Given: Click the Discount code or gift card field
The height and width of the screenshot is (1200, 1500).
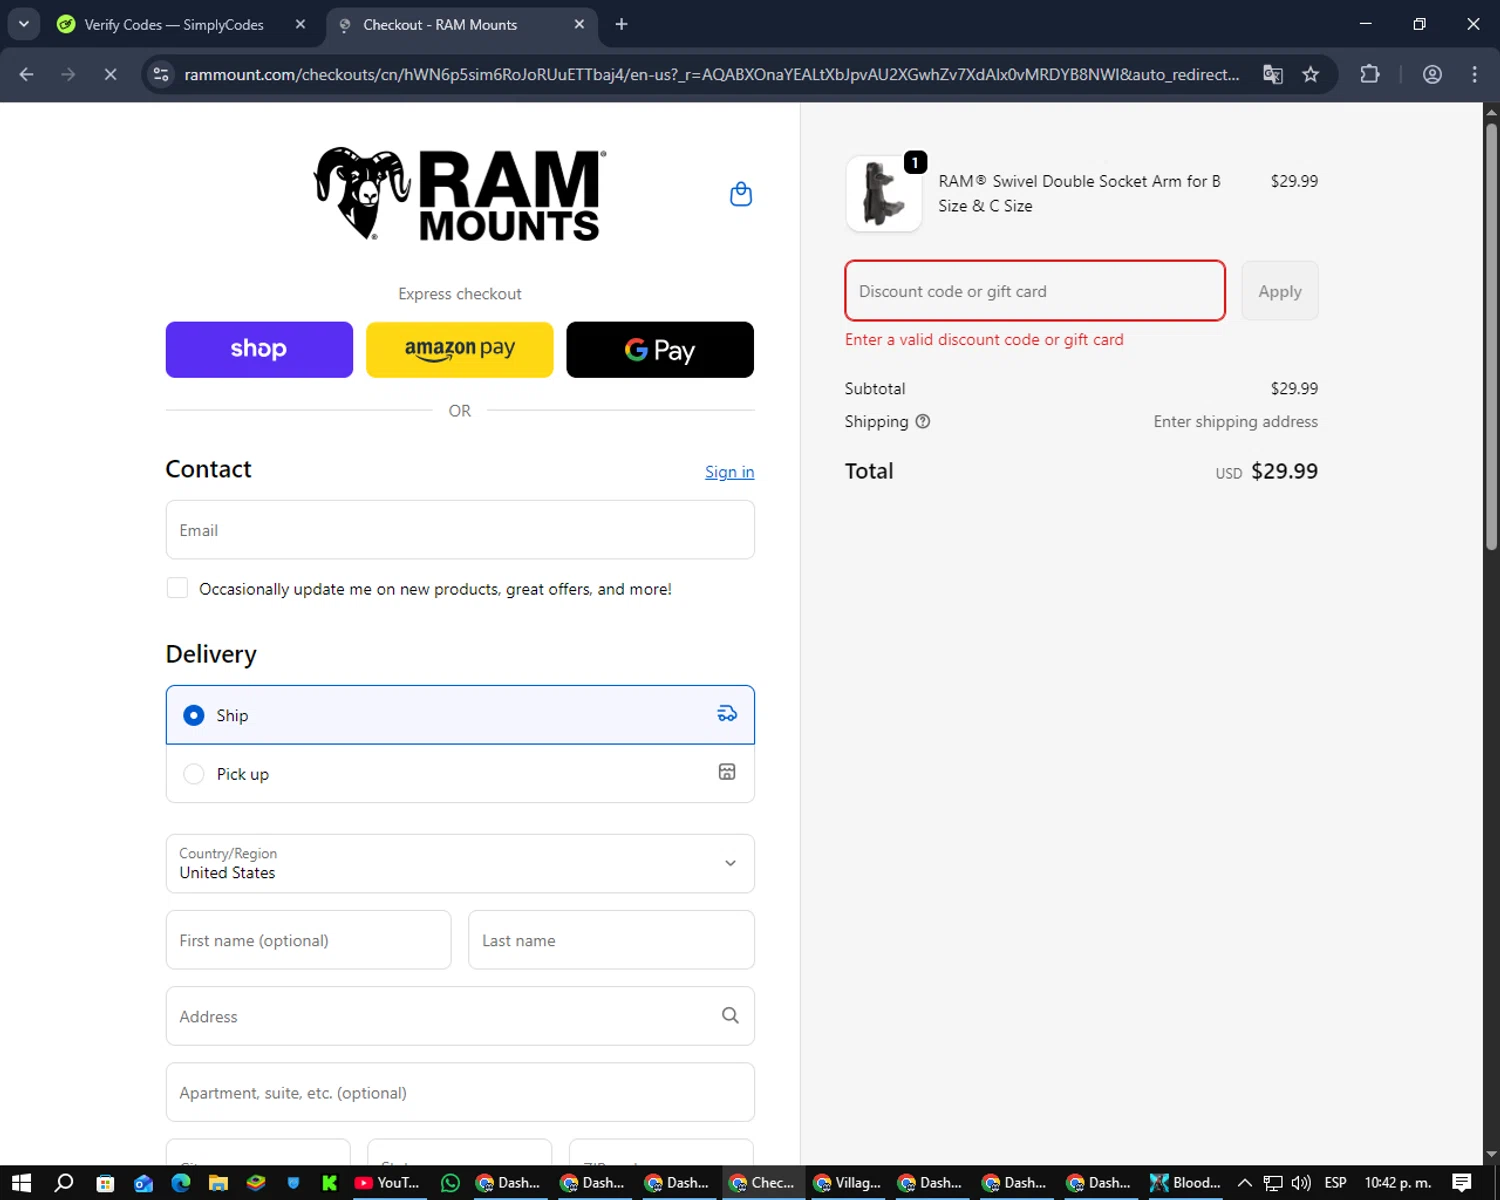Looking at the screenshot, I should (1035, 291).
